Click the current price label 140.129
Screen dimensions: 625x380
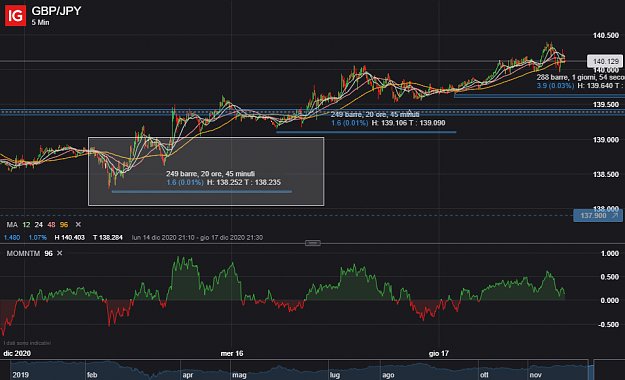(605, 61)
